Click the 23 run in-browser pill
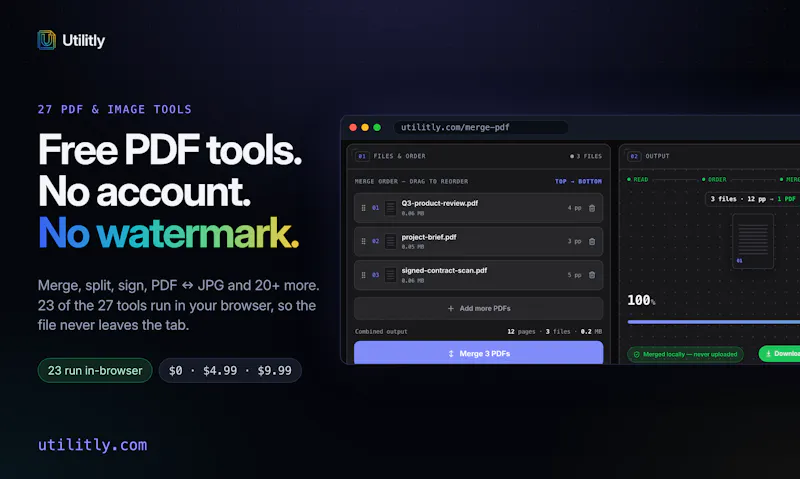The image size is (800, 479). 95,370
